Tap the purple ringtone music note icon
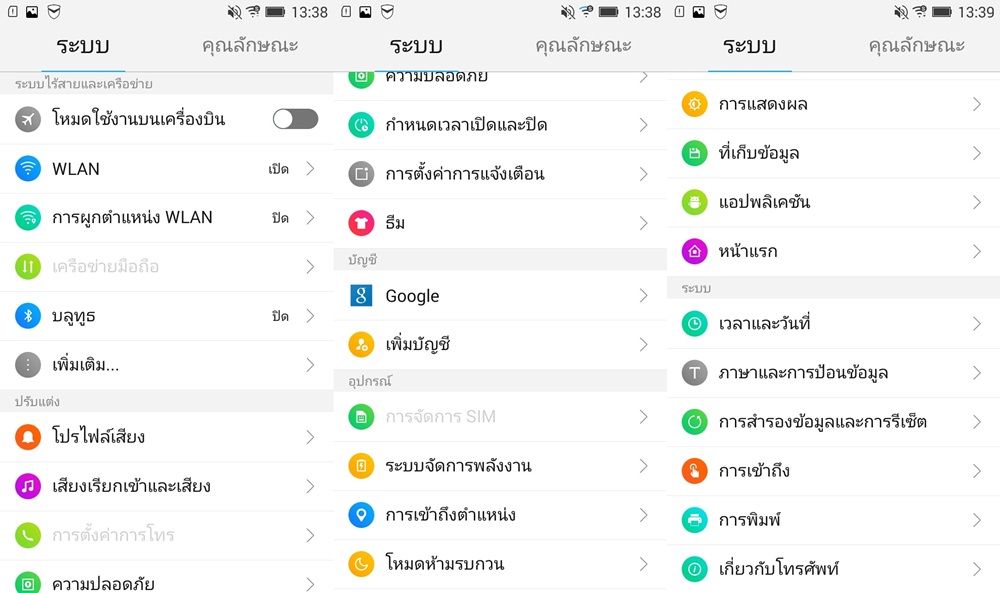This screenshot has height=593, width=1000. click(28, 486)
